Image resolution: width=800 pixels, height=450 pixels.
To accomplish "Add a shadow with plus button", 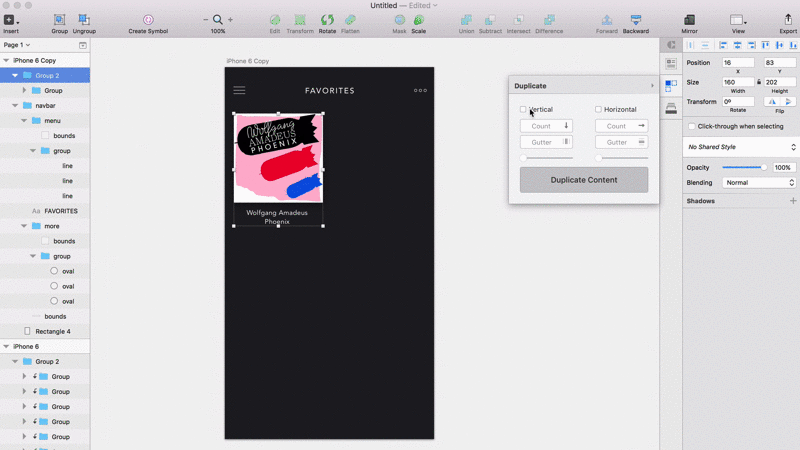I will (792, 201).
